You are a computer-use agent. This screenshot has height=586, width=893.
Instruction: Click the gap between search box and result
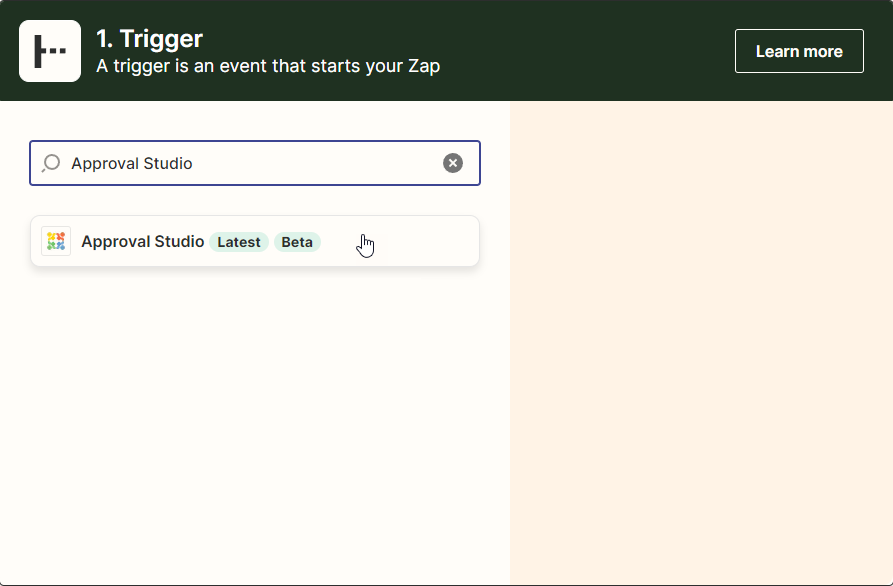point(255,200)
